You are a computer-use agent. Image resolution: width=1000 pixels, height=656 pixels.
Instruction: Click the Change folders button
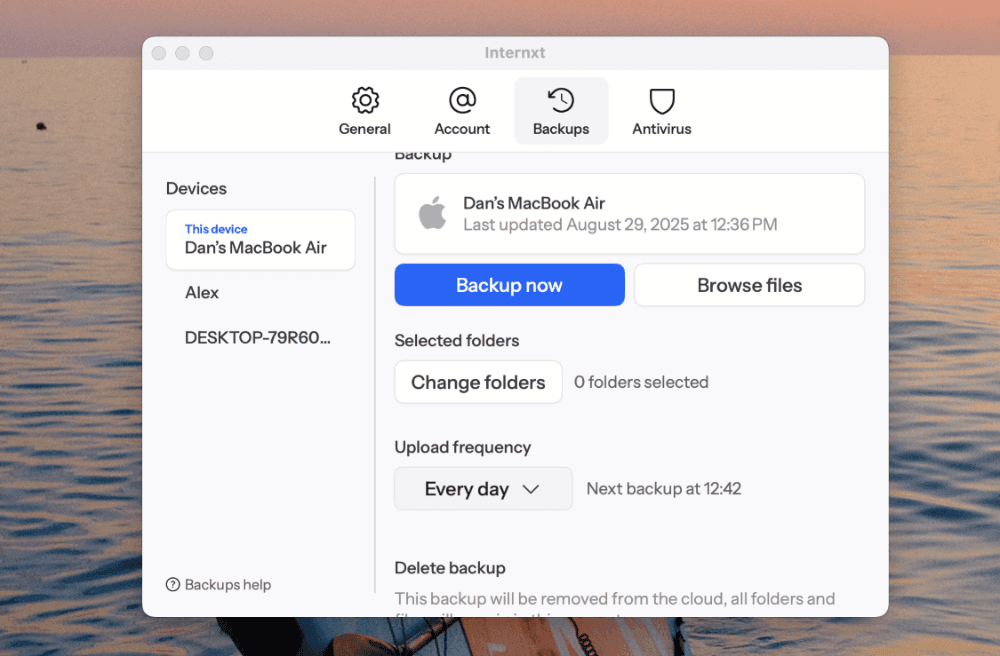coord(478,382)
